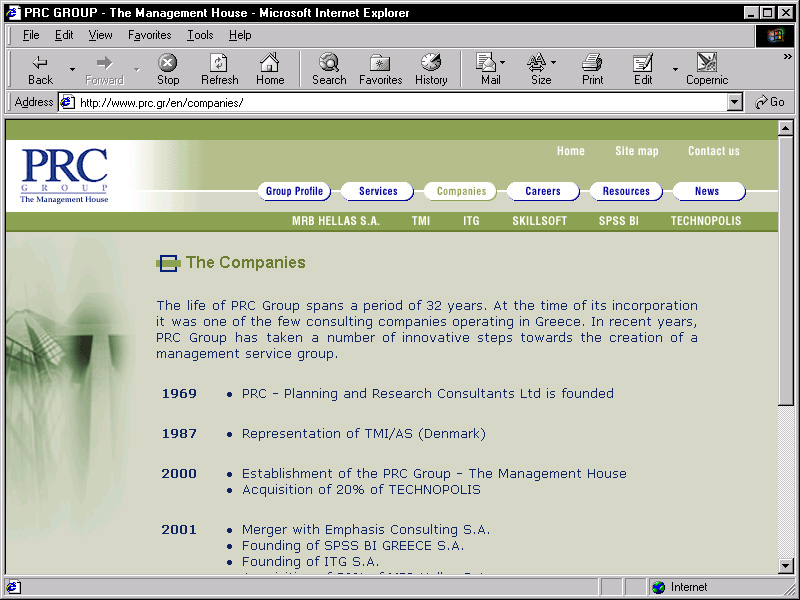The image size is (800, 600).
Task: Open the Edit menu in menu bar
Action: coord(64,35)
